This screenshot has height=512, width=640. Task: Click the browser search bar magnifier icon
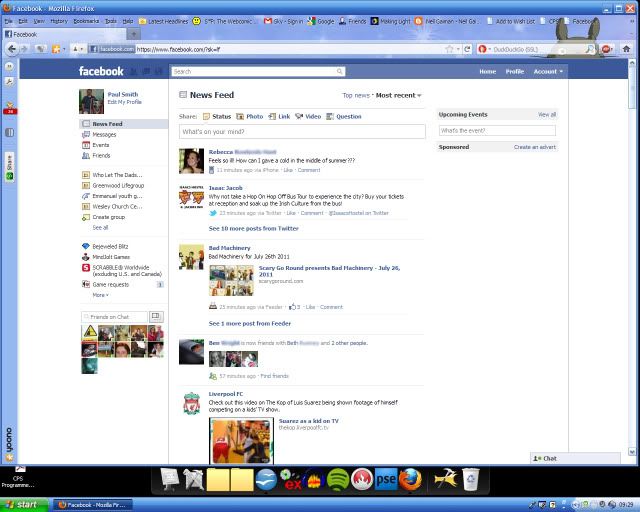click(x=590, y=49)
